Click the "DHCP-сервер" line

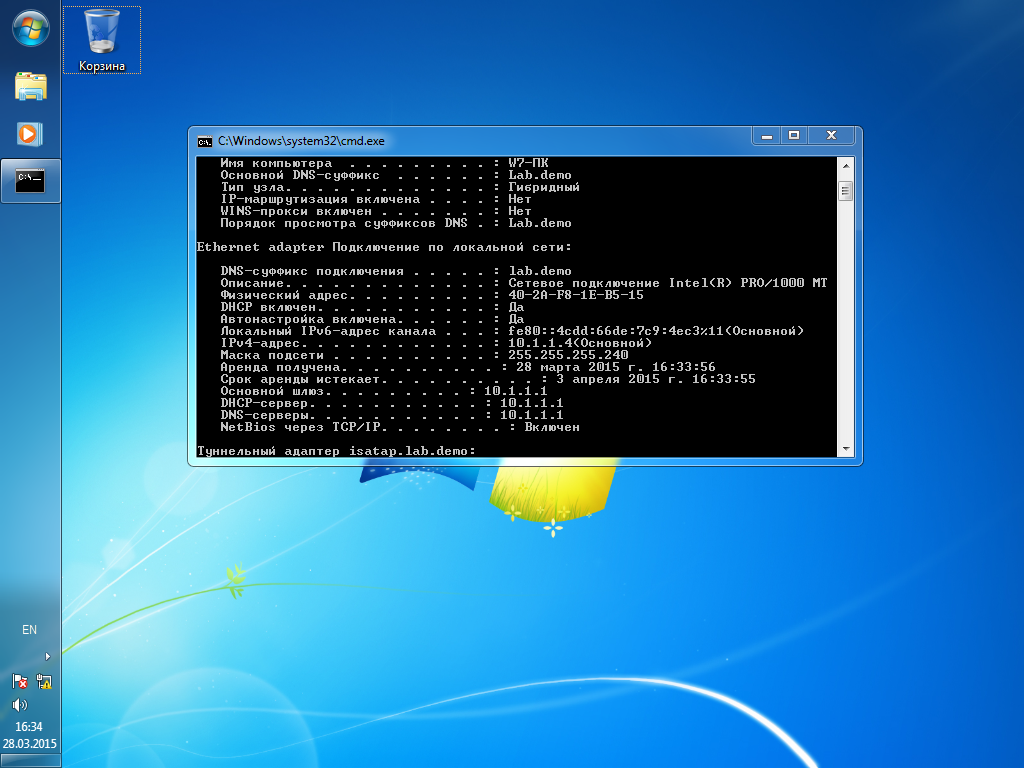pyautogui.click(x=391, y=403)
